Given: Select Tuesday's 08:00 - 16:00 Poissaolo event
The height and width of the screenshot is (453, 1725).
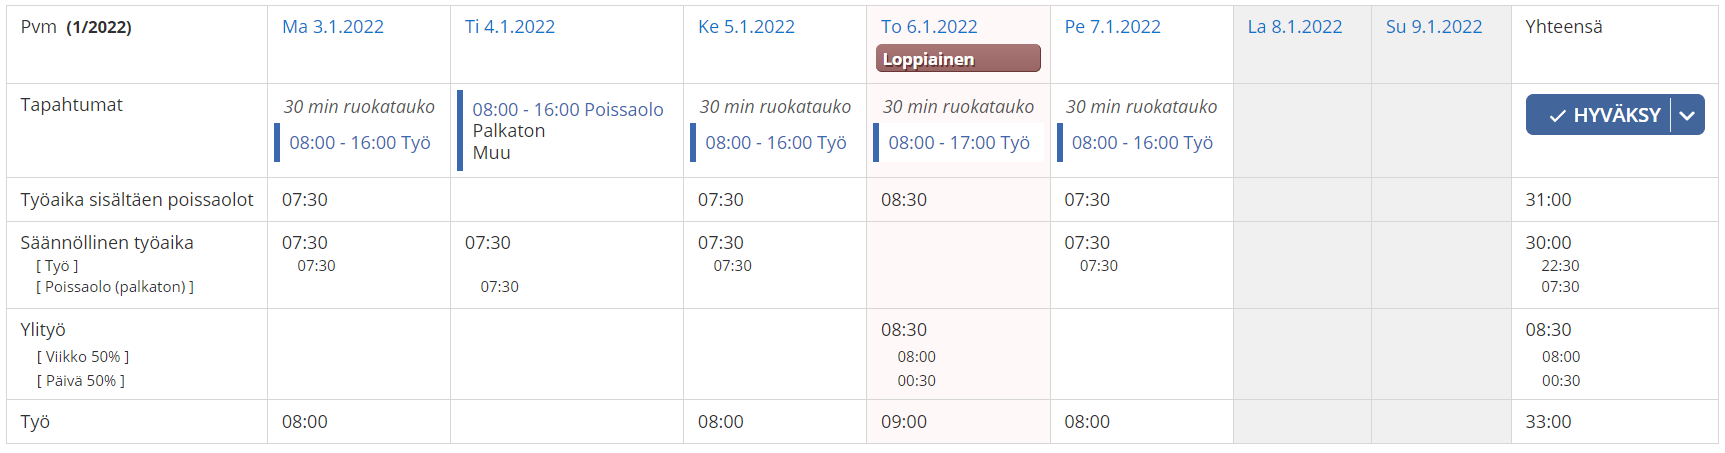Looking at the screenshot, I should tap(568, 110).
